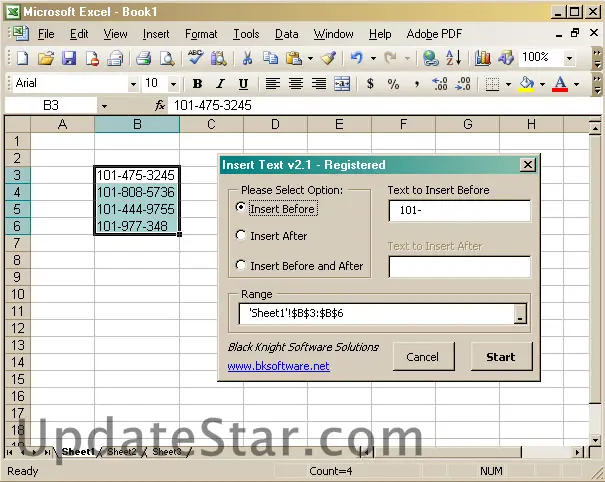This screenshot has width=605, height=482.
Task: Sort ascending with the A-Z icon
Action: tap(453, 58)
